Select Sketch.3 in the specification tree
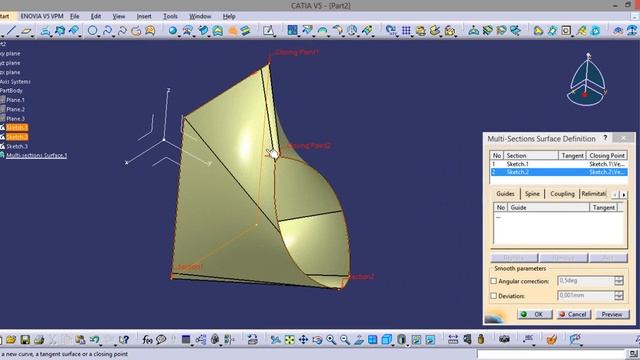 17,146
